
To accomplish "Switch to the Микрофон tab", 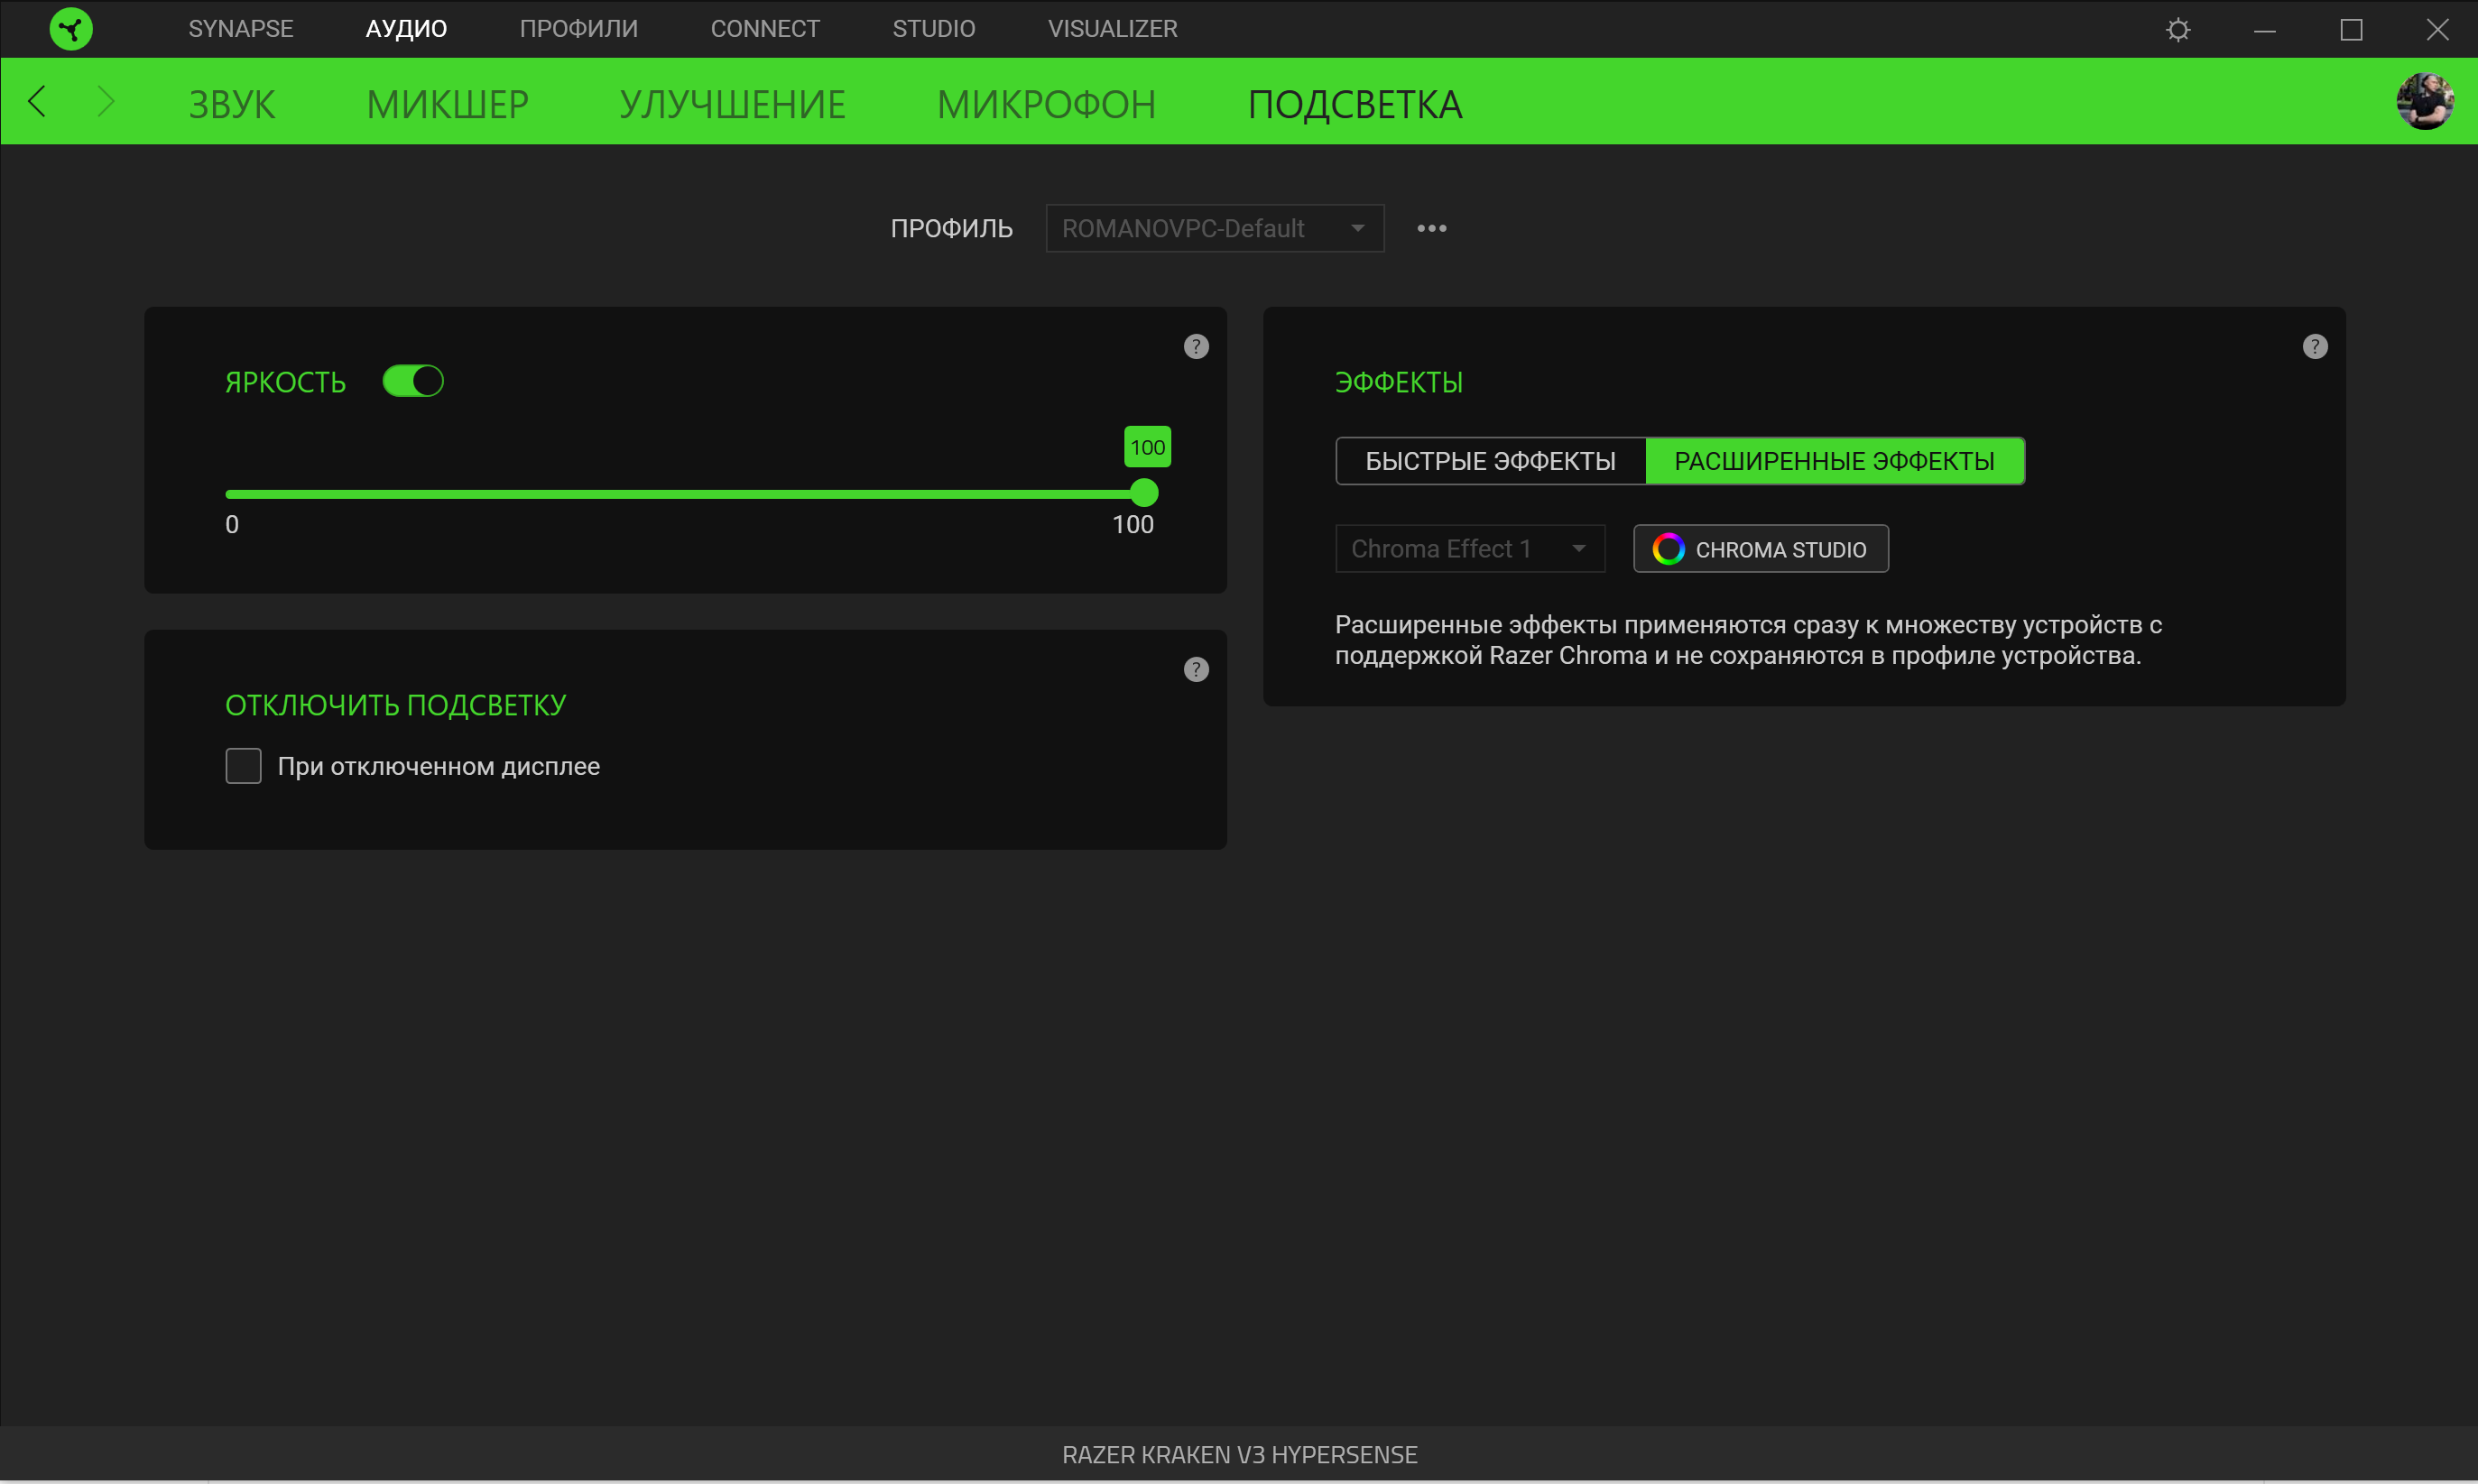I will pyautogui.click(x=1046, y=104).
